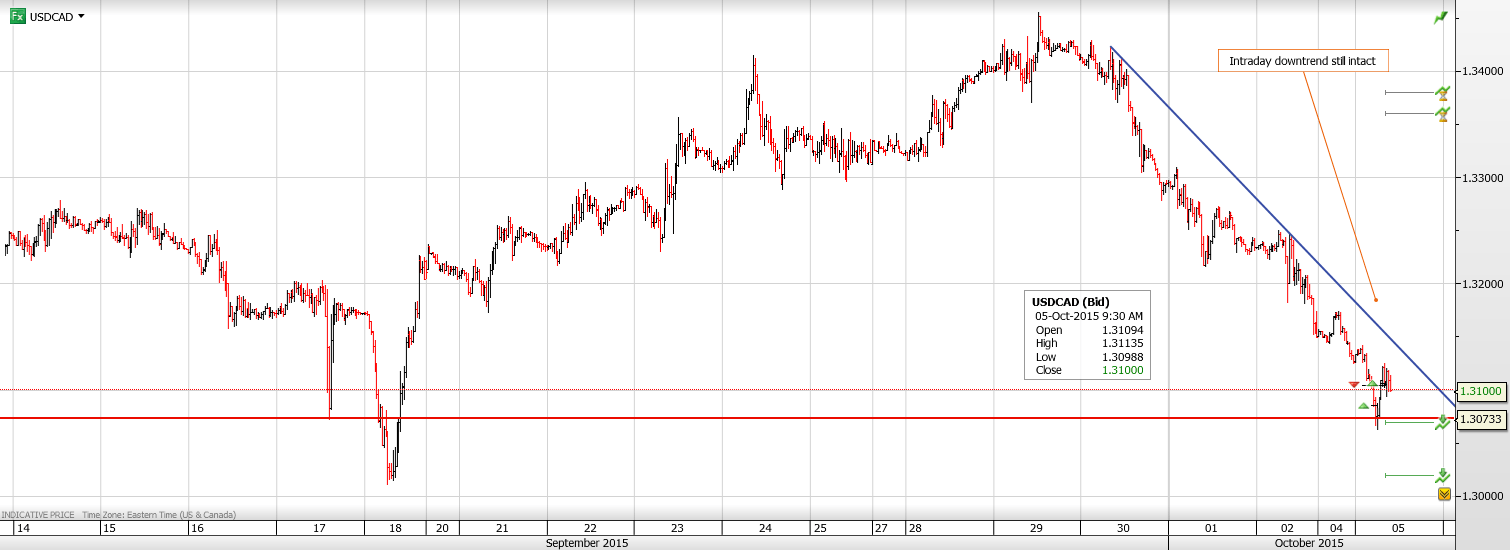1510x550 pixels.
Task: Click the red down-triangle trade marker
Action: [x=1354, y=385]
